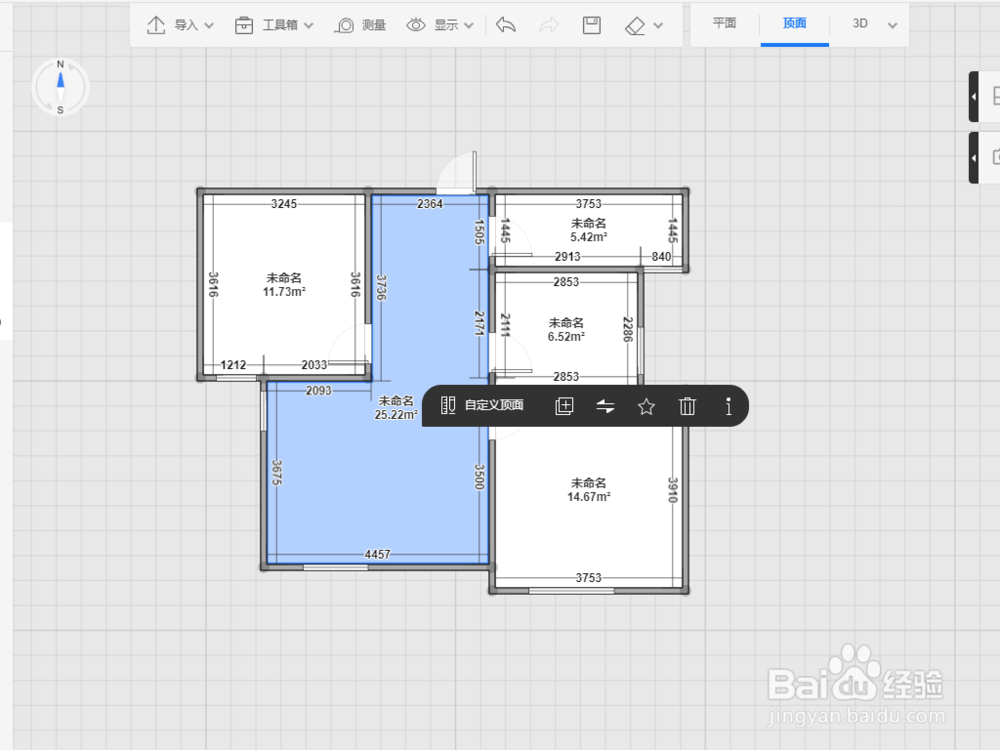
Task: Switch to the 顶面 tab
Action: 795,24
